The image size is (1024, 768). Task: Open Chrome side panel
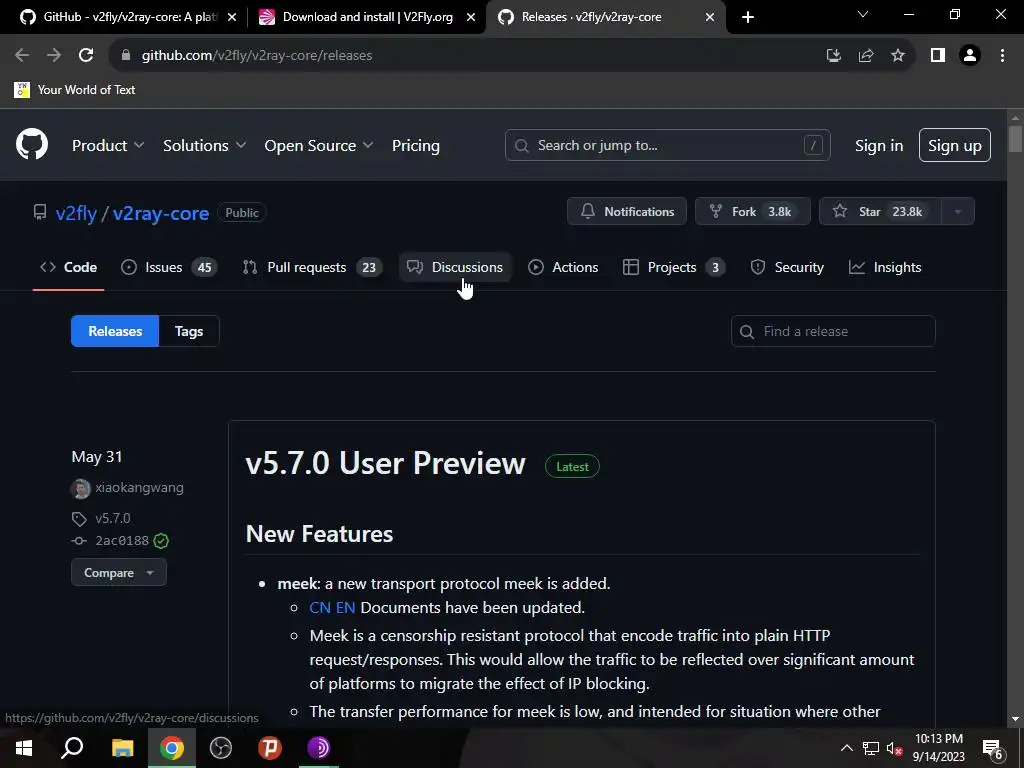938,56
